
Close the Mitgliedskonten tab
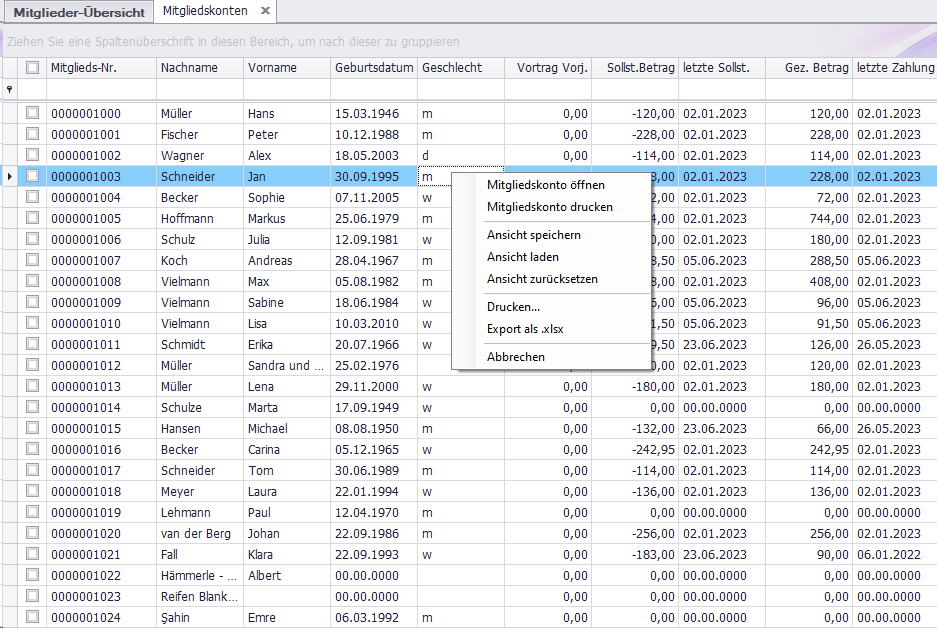265,11
